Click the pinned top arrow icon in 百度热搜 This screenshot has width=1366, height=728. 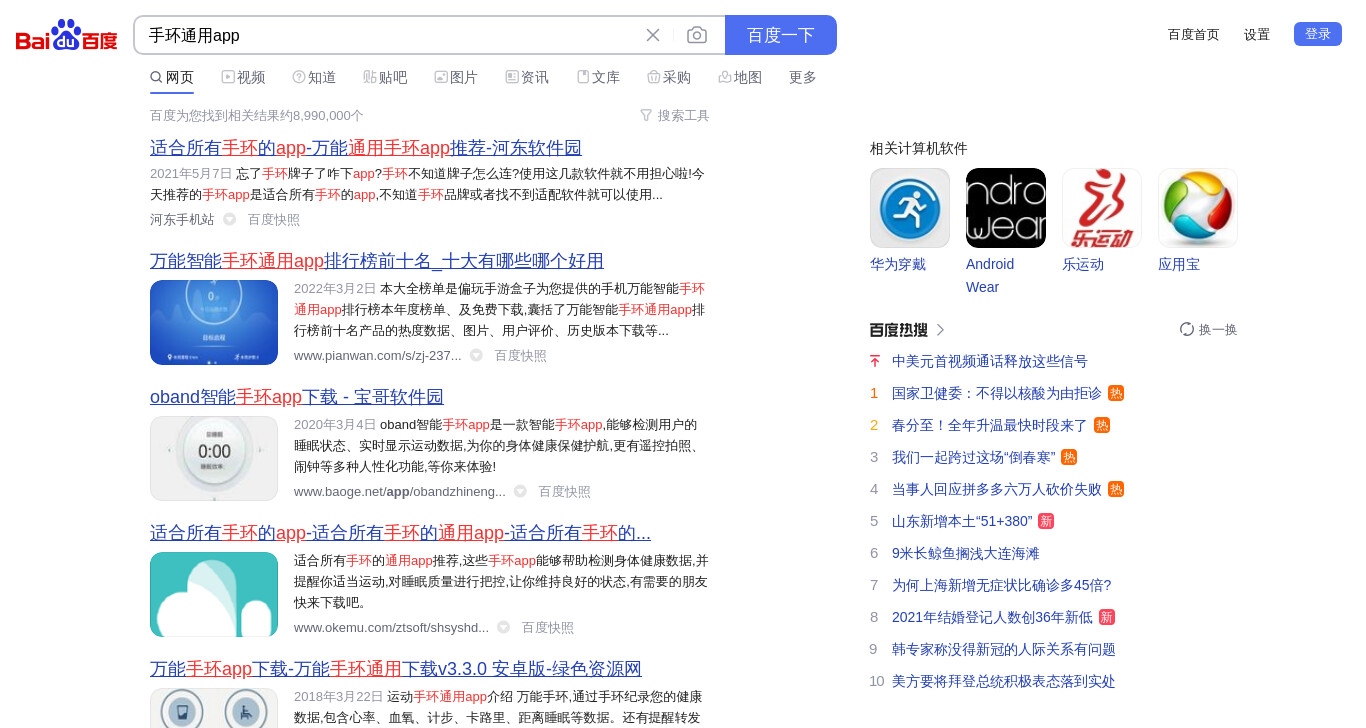click(875, 361)
